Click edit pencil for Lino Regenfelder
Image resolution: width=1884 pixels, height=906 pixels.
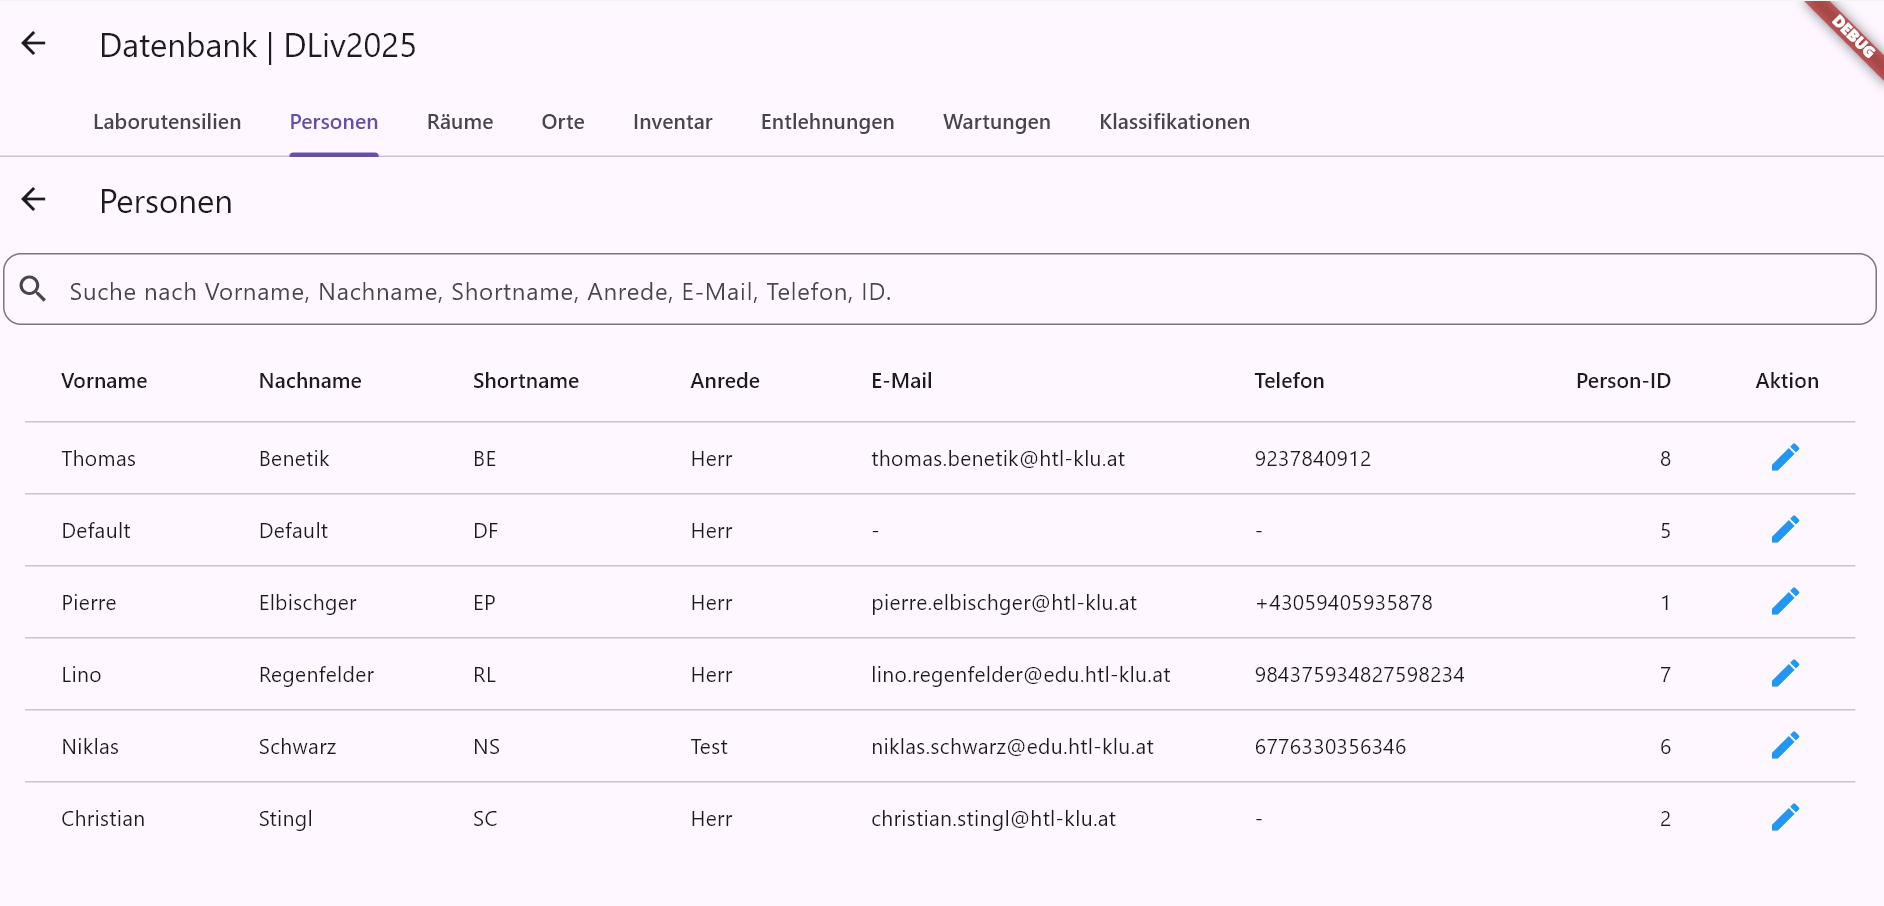click(x=1785, y=674)
